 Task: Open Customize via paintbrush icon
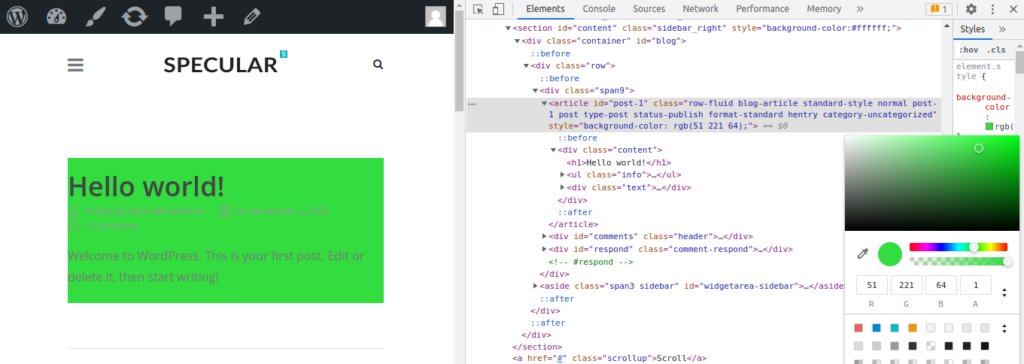pyautogui.click(x=95, y=16)
